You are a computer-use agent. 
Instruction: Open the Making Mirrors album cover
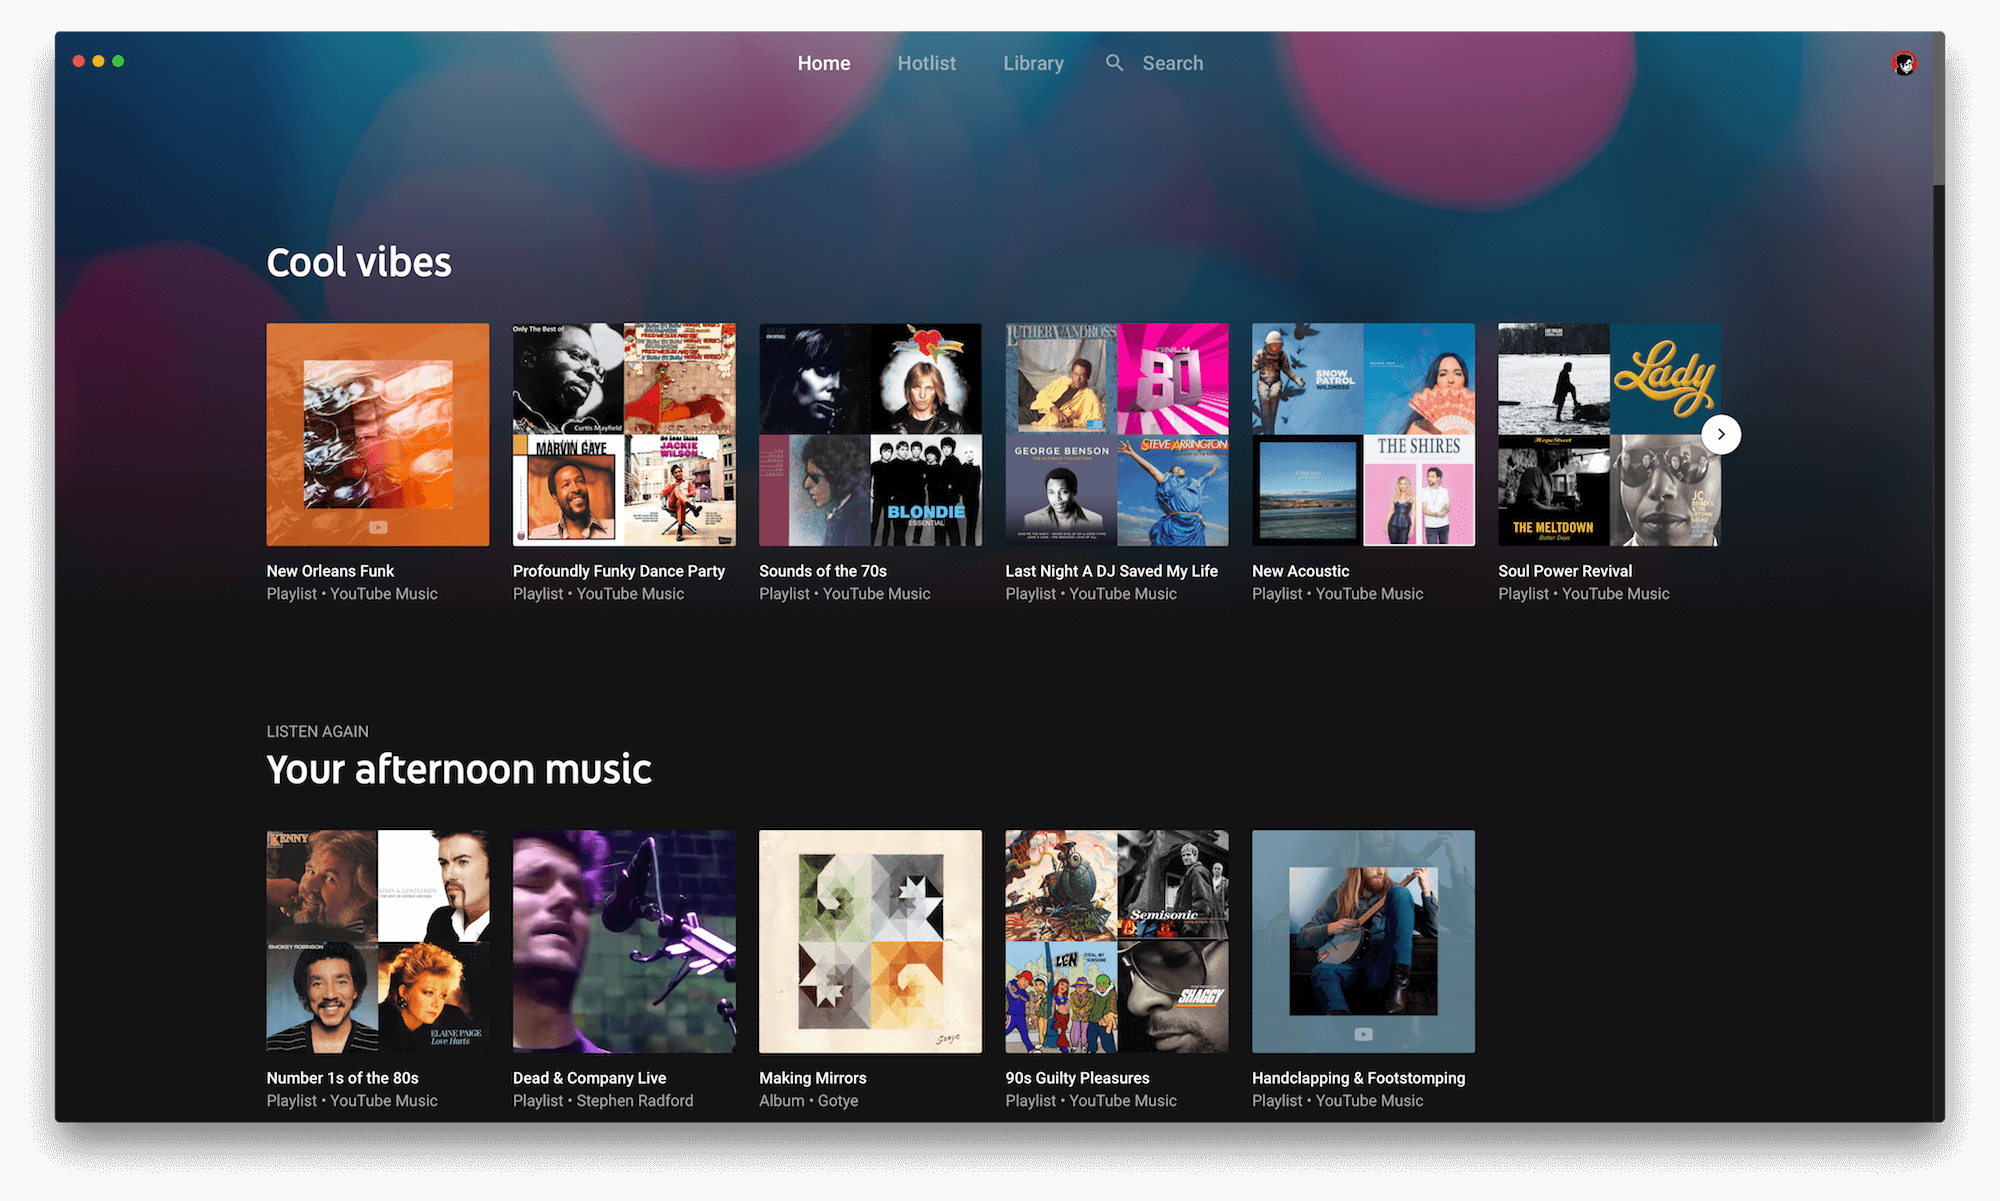click(x=869, y=941)
